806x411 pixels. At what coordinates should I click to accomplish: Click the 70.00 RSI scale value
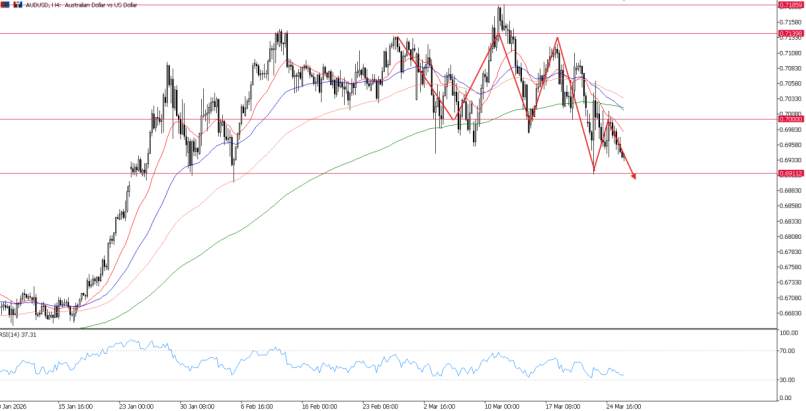(x=787, y=351)
